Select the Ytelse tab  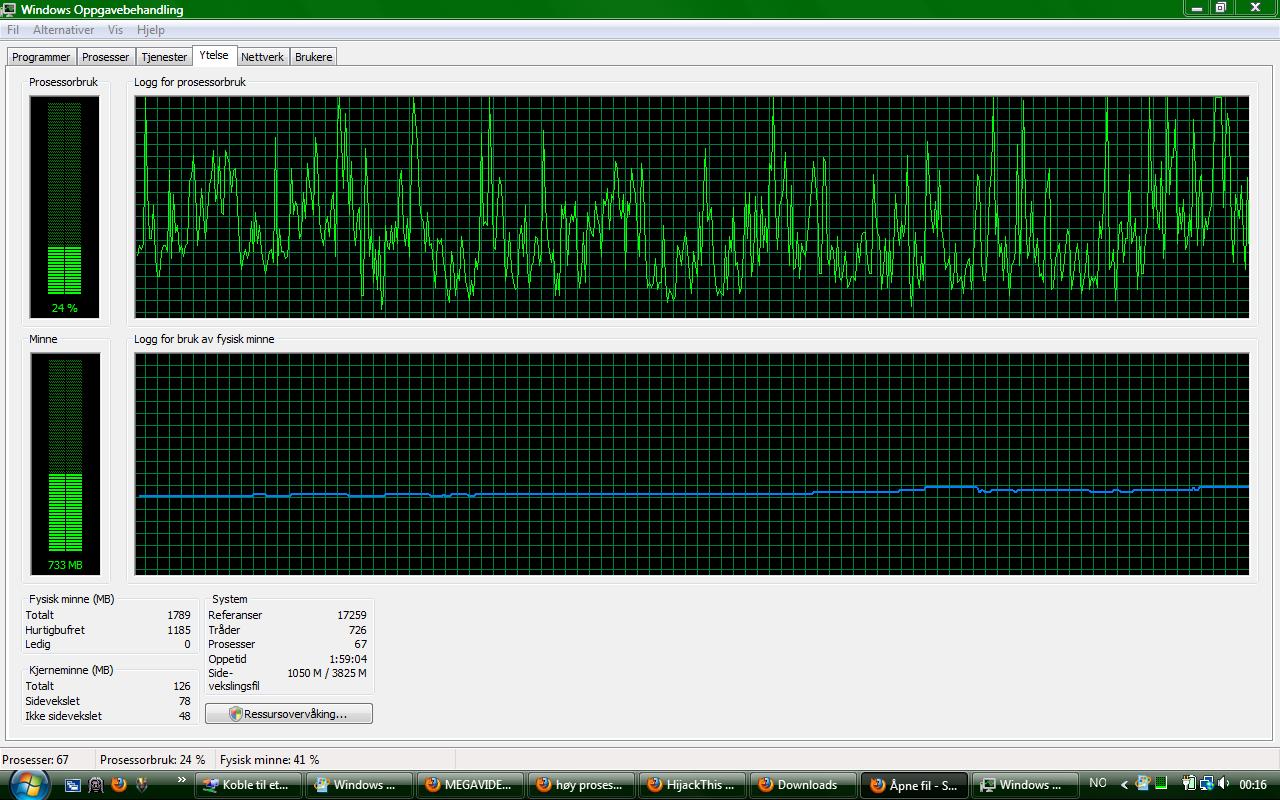coord(214,55)
